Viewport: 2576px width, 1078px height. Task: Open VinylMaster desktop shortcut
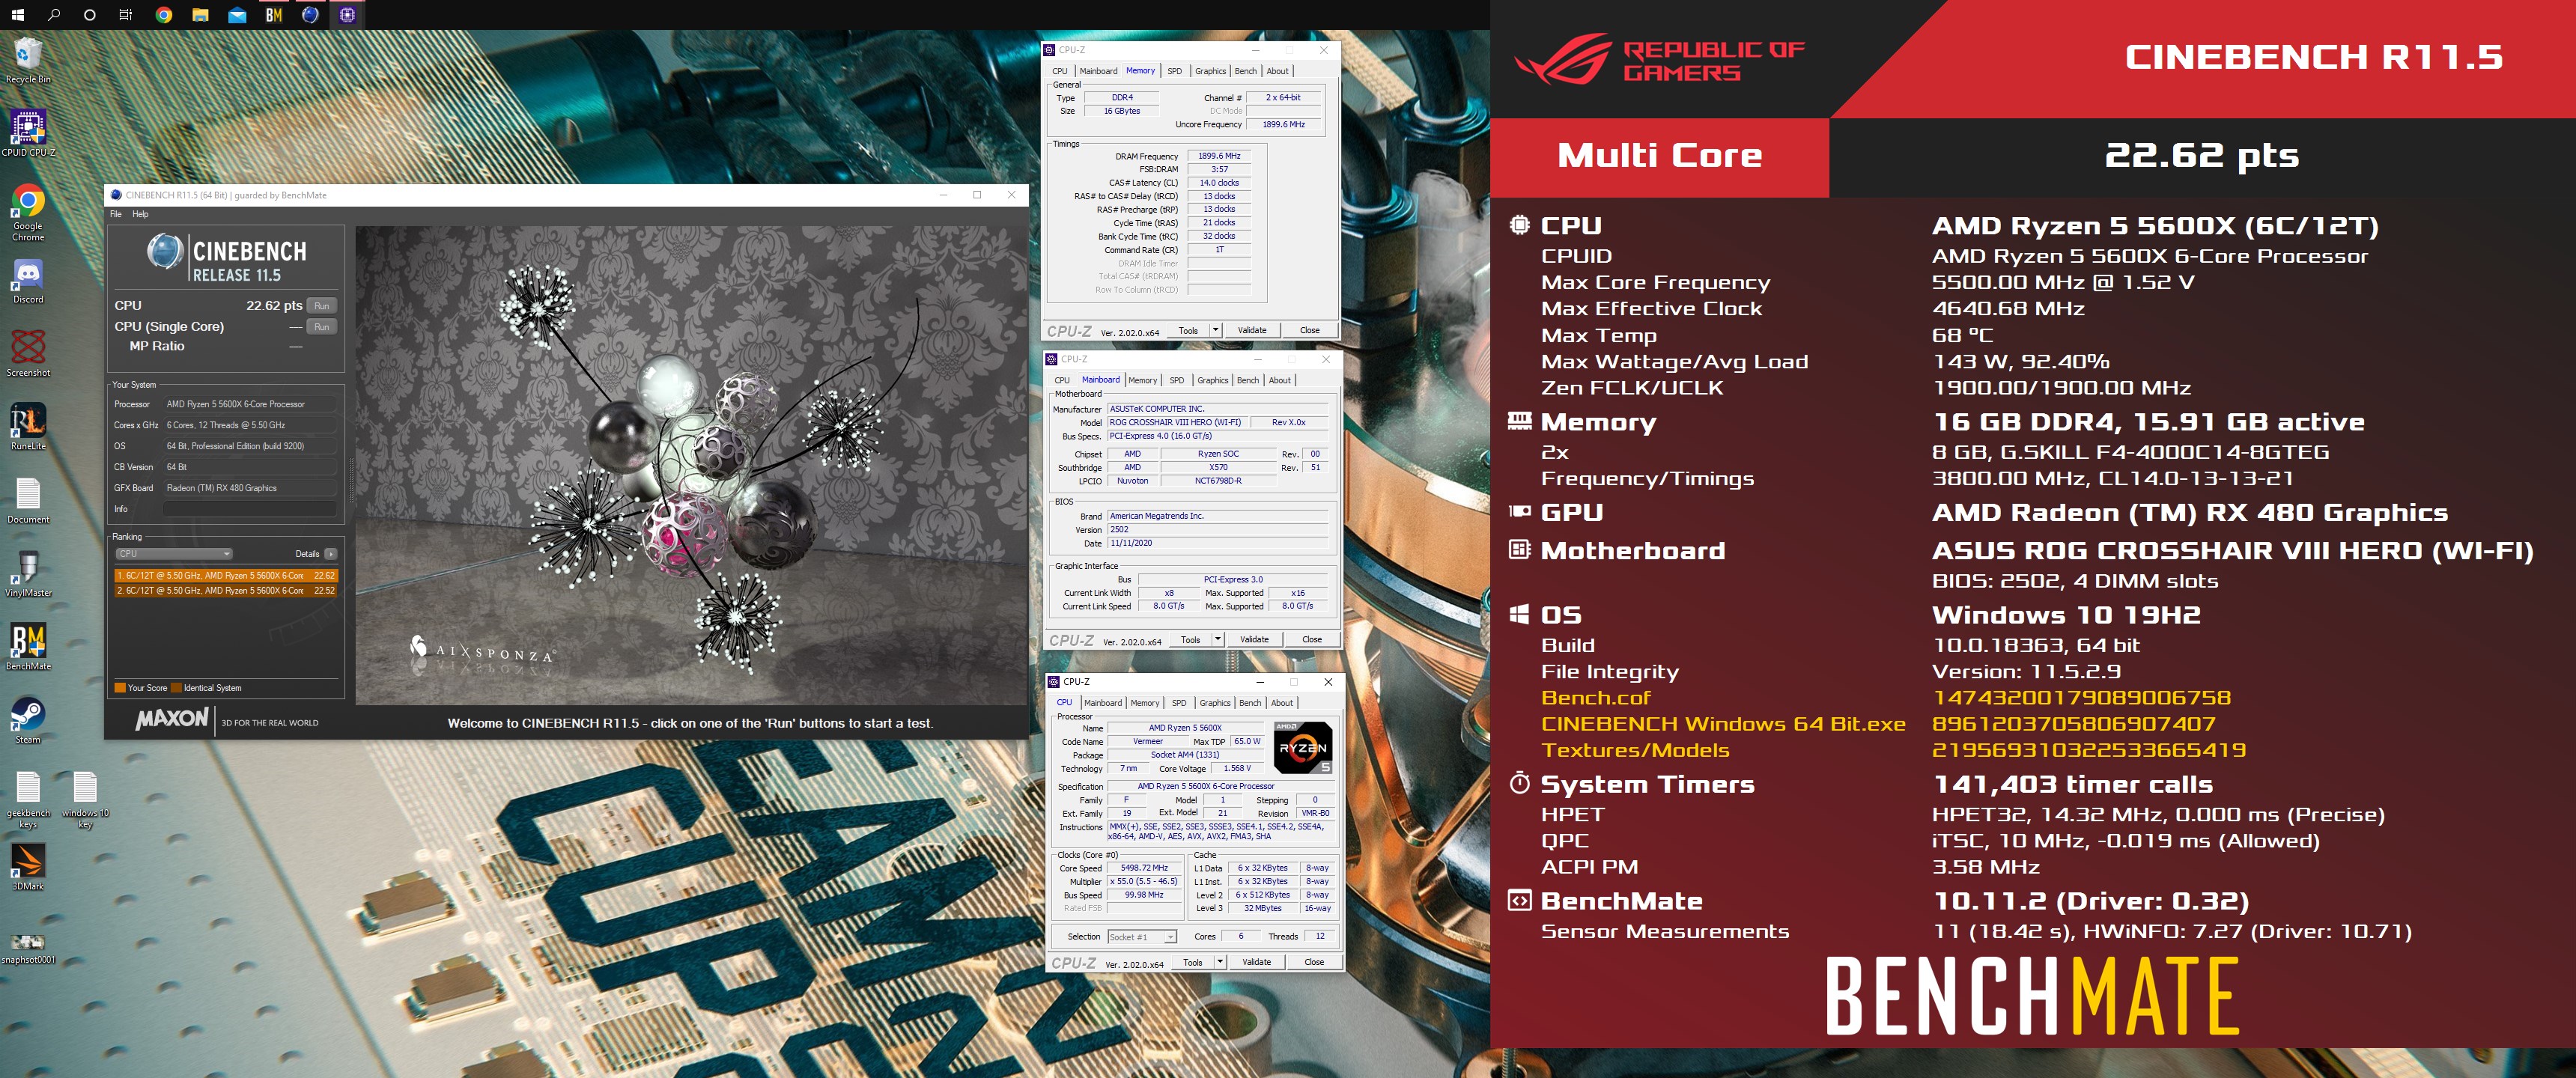coord(28,574)
